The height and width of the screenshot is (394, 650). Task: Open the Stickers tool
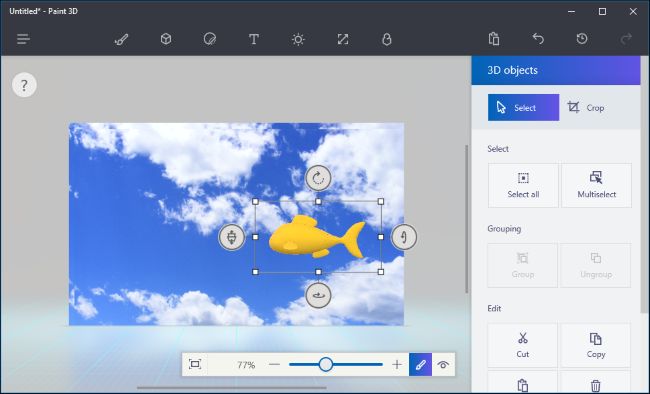pyautogui.click(x=210, y=39)
